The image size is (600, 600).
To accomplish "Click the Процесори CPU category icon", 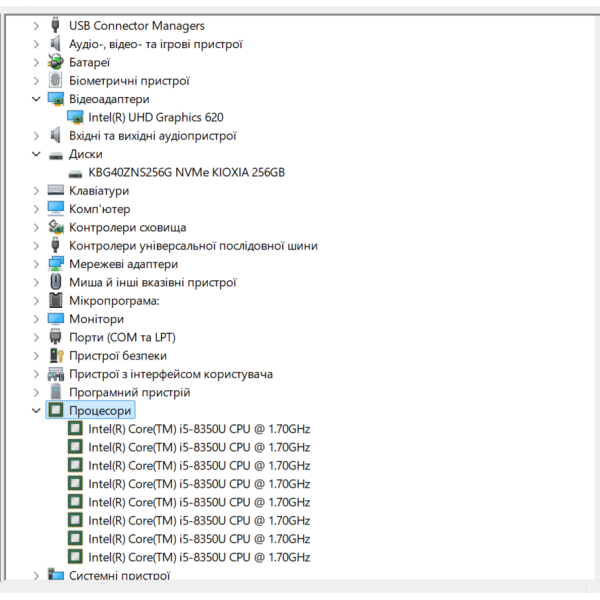I will click(x=56, y=410).
